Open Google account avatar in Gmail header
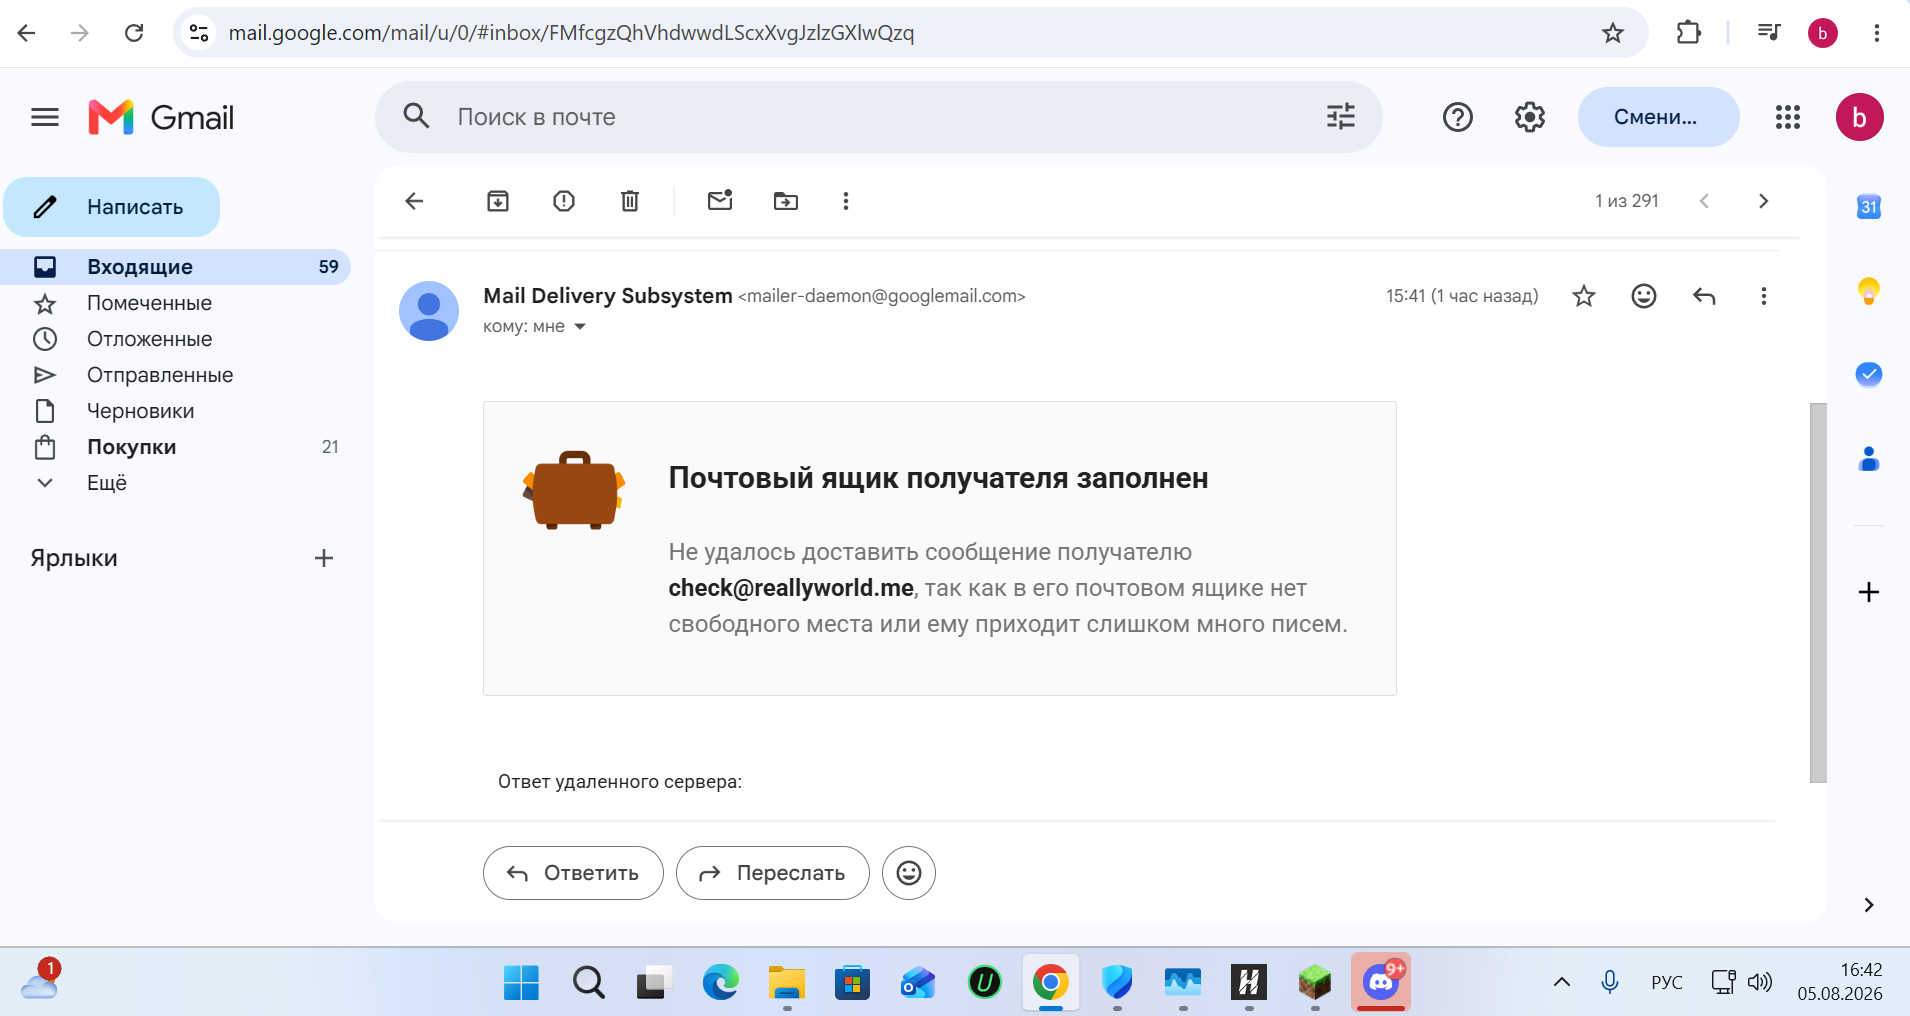 click(1860, 117)
